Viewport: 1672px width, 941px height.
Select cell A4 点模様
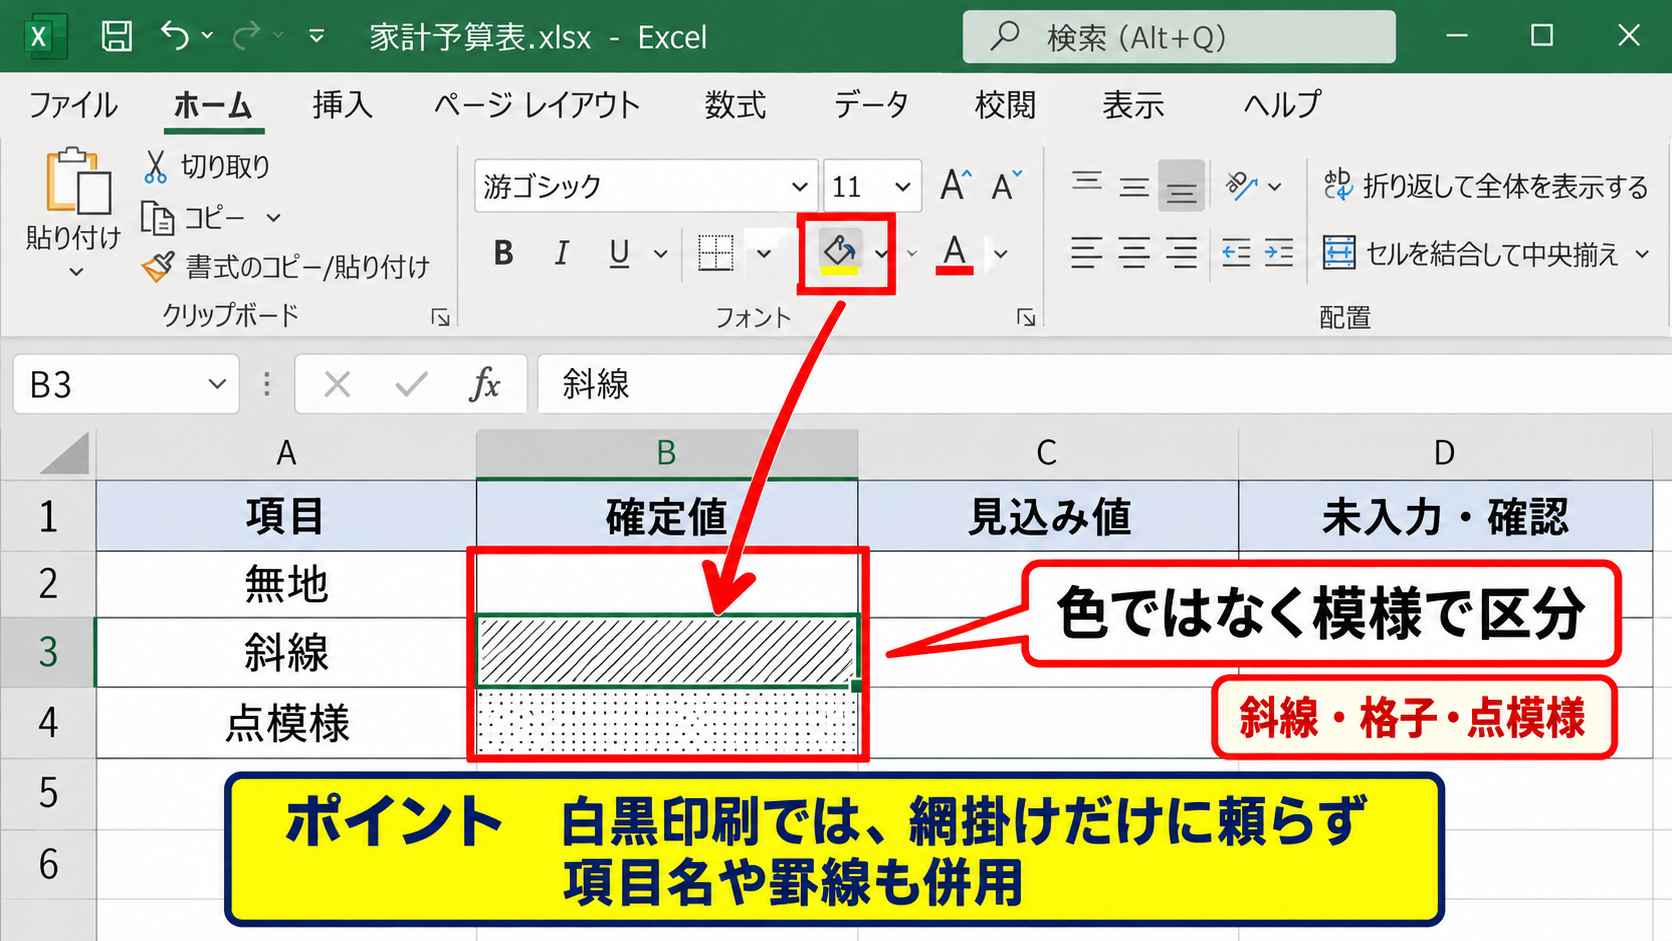click(286, 723)
